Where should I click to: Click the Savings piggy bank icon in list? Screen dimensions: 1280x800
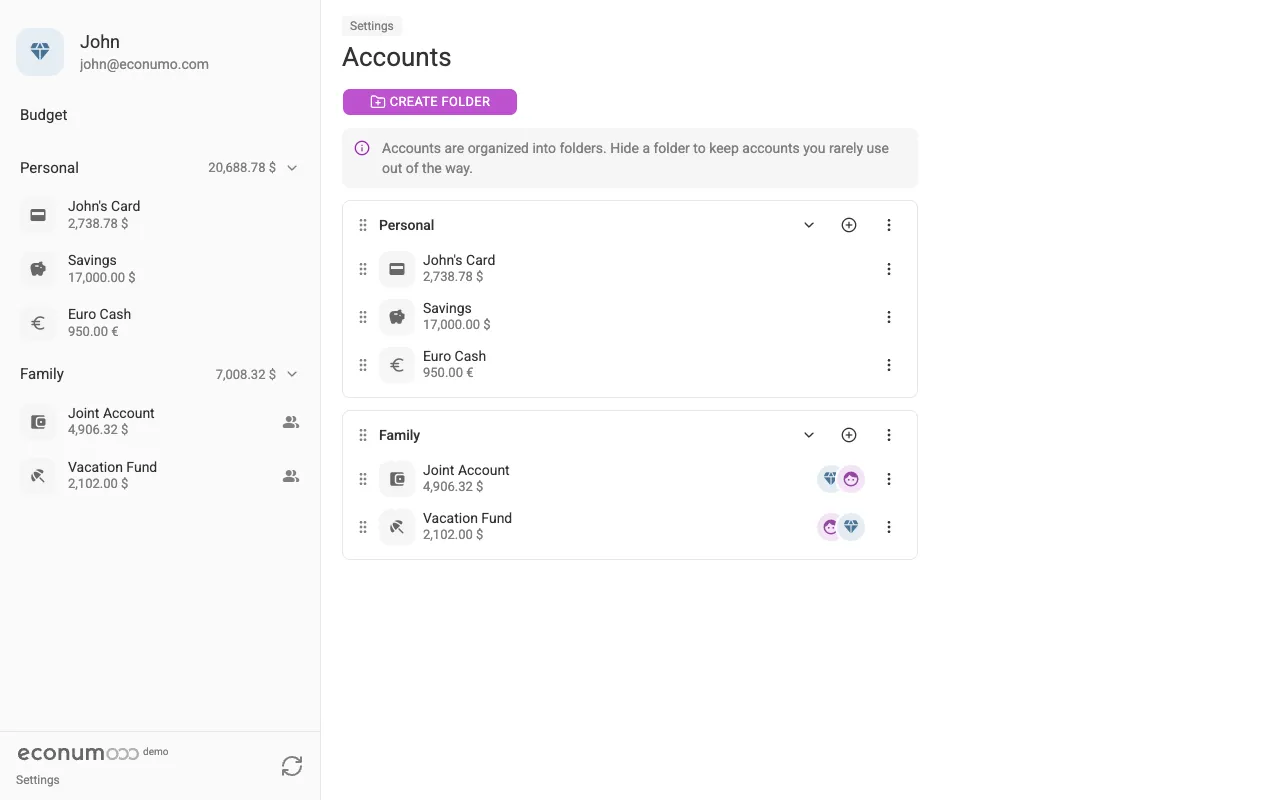pyautogui.click(x=397, y=317)
